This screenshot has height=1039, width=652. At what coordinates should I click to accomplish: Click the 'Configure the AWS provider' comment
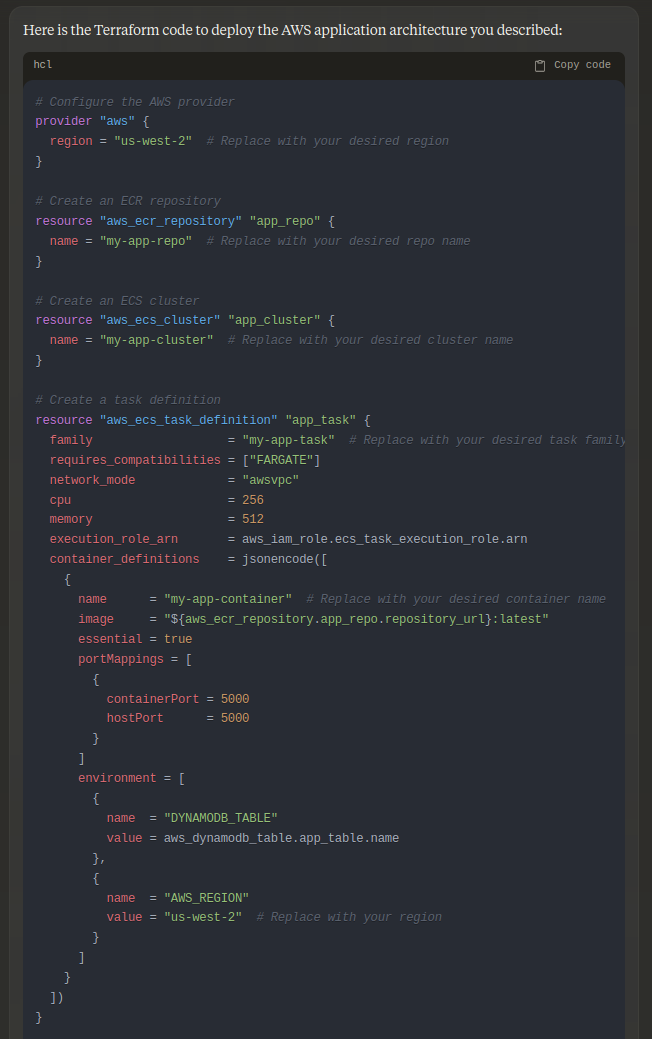click(x=135, y=102)
